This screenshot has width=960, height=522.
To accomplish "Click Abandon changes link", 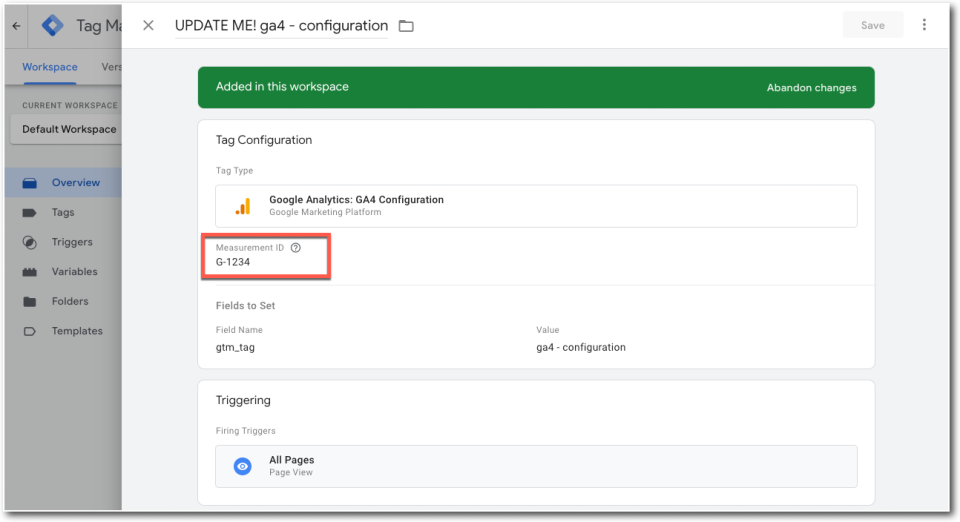I will click(x=811, y=88).
